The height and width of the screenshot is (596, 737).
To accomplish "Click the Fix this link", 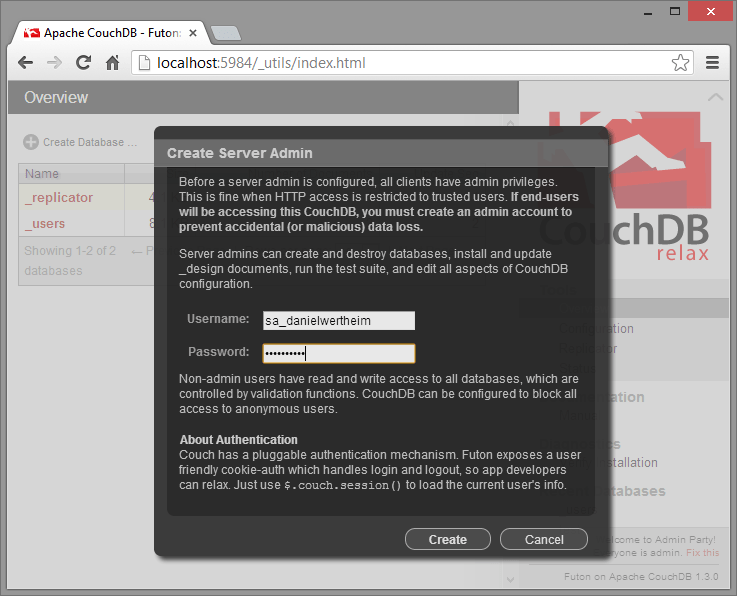I will (702, 553).
